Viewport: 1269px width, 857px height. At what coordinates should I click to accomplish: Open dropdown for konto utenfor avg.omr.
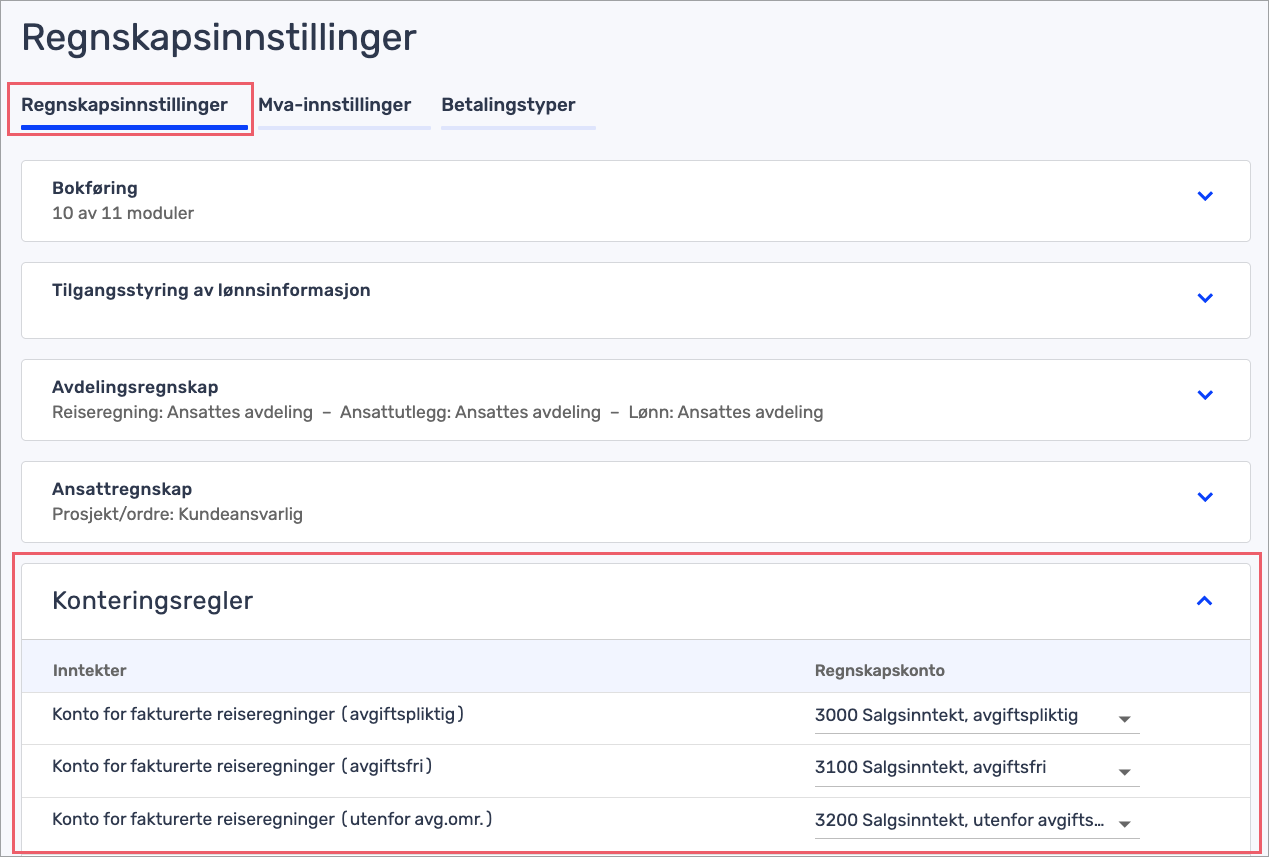1125,824
